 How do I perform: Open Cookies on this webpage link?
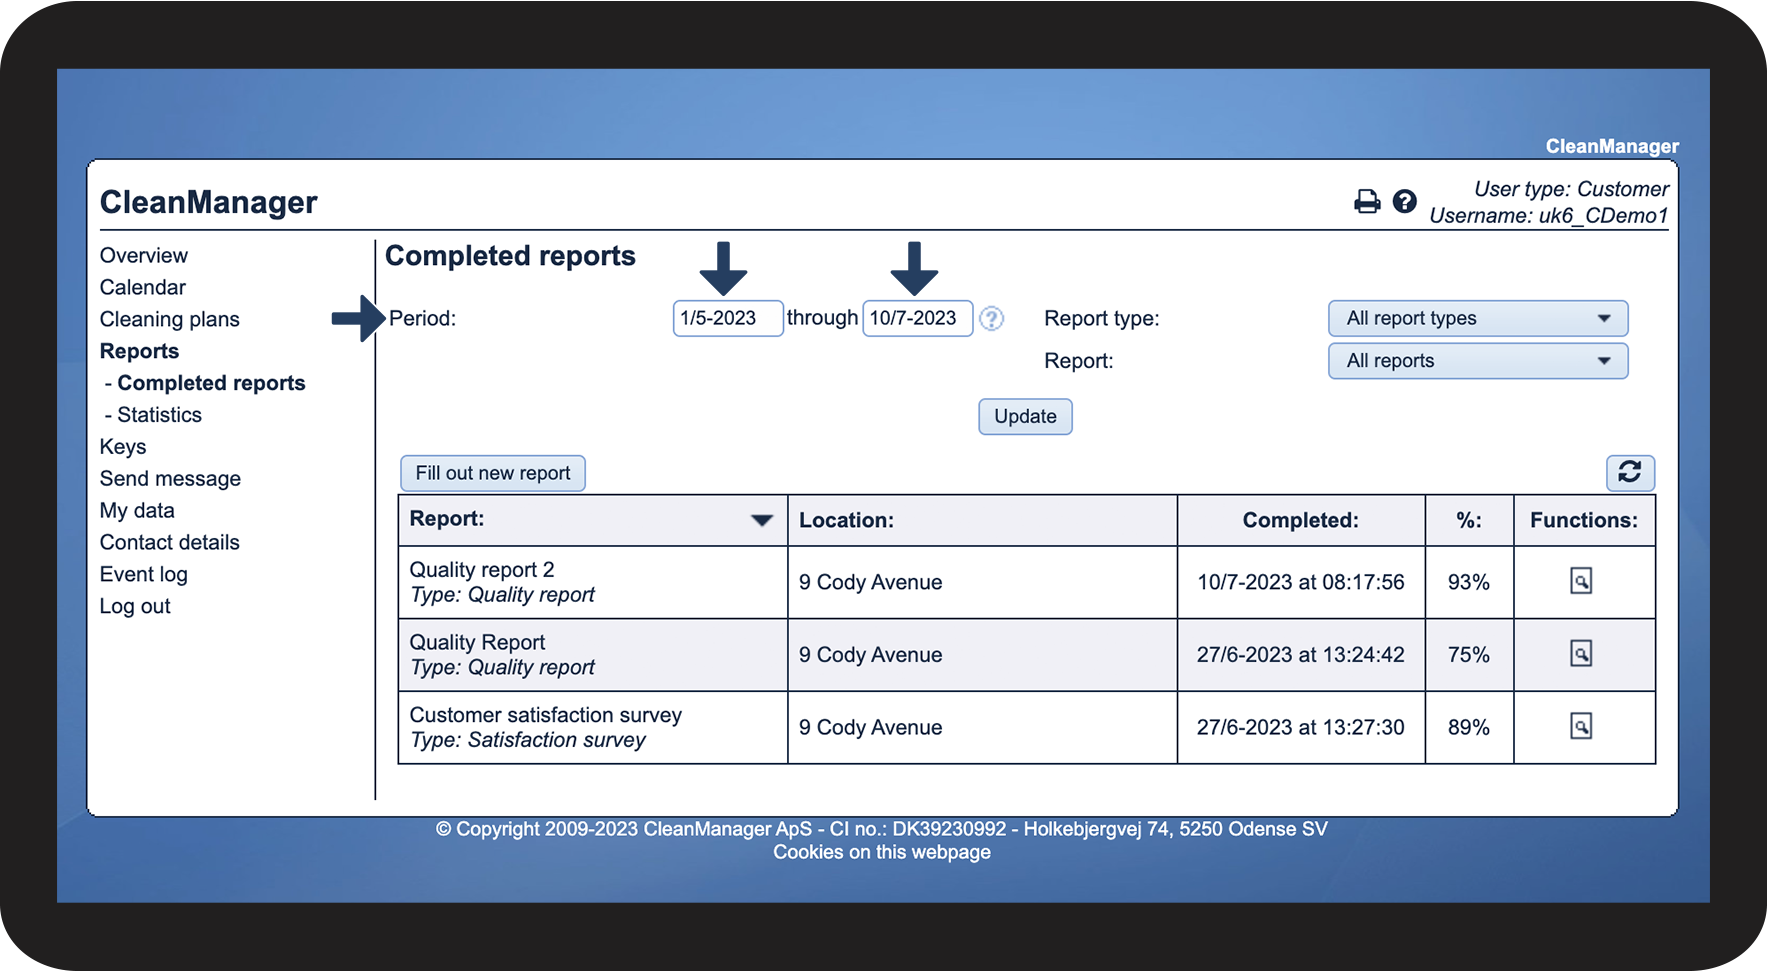tap(881, 852)
